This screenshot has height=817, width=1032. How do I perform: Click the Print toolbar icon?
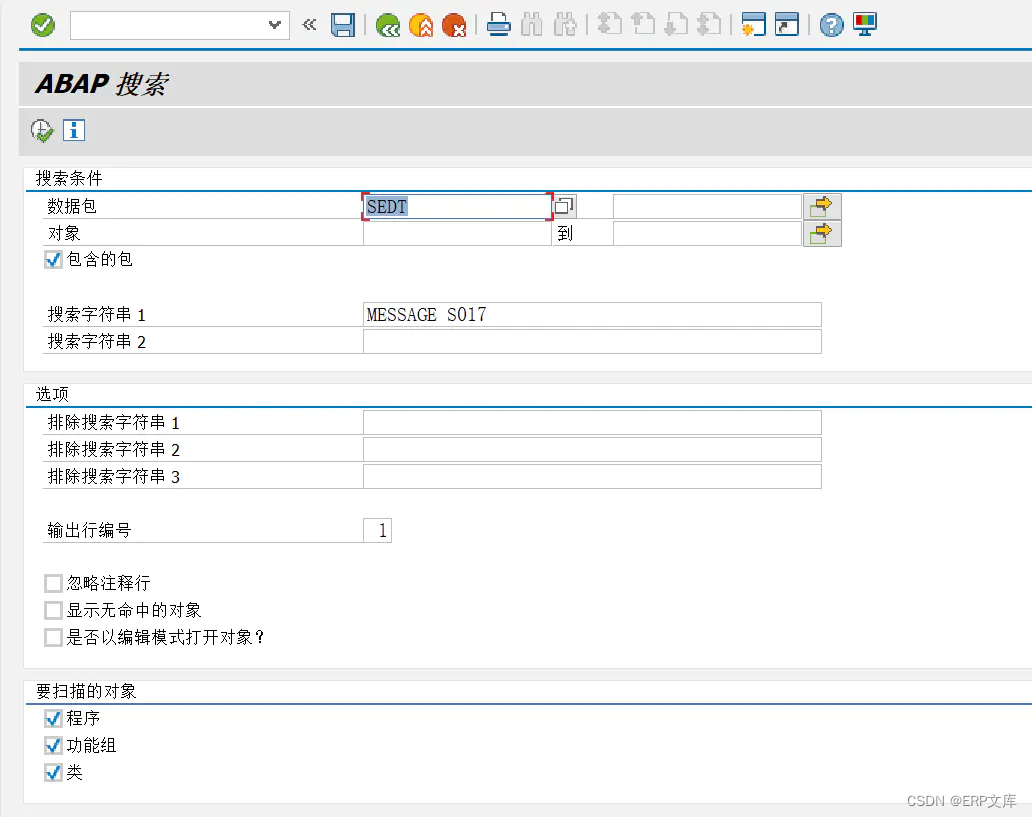(x=499, y=25)
